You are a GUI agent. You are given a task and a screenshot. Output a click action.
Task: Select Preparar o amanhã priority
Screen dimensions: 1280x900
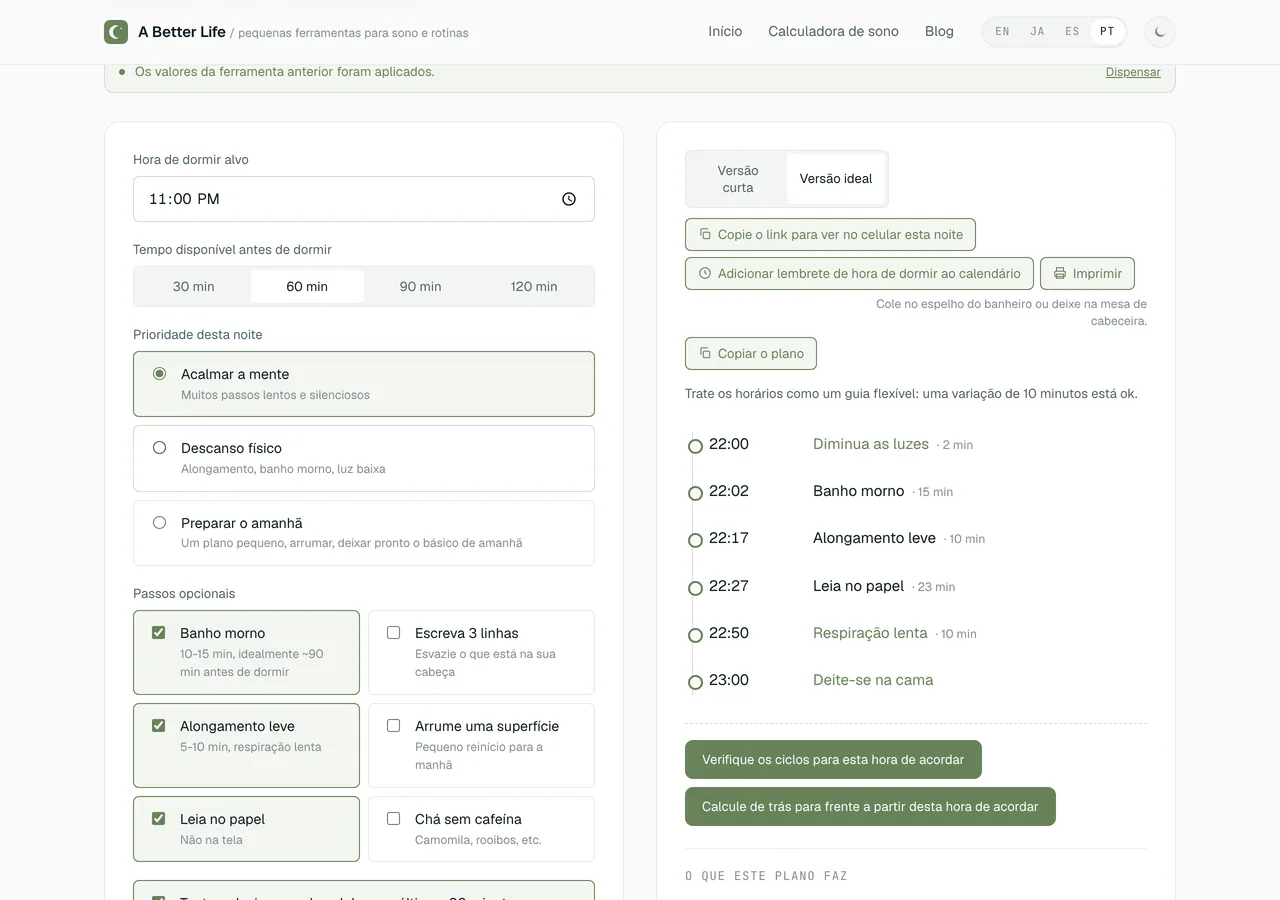tap(364, 533)
